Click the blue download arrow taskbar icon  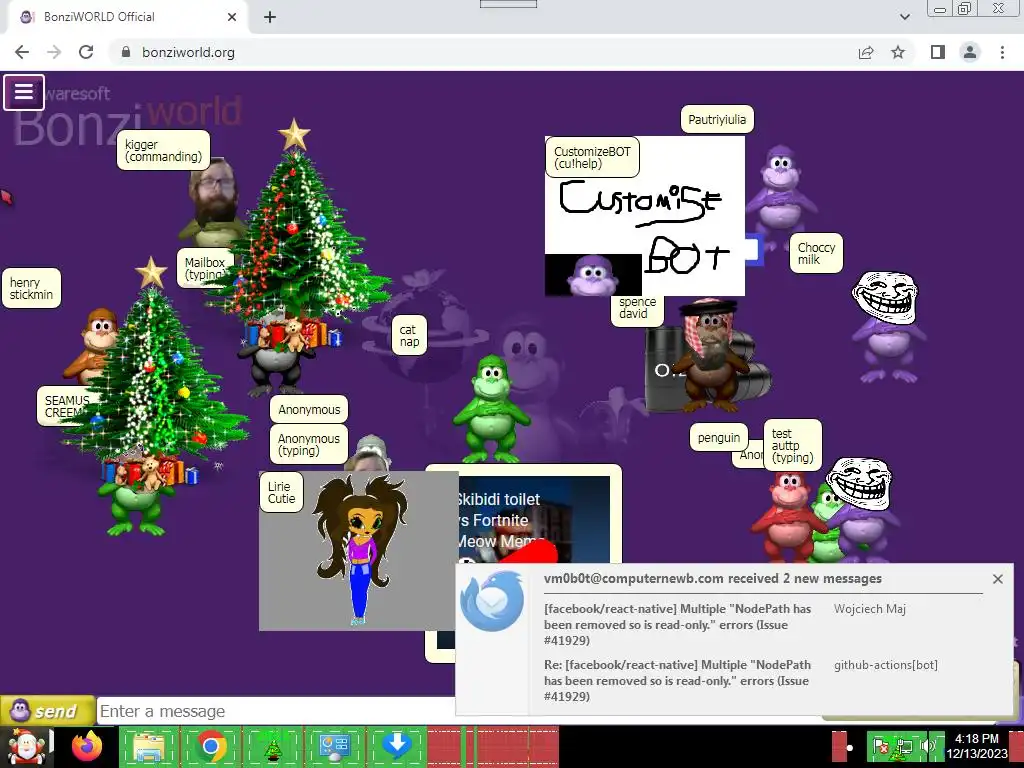pos(396,746)
